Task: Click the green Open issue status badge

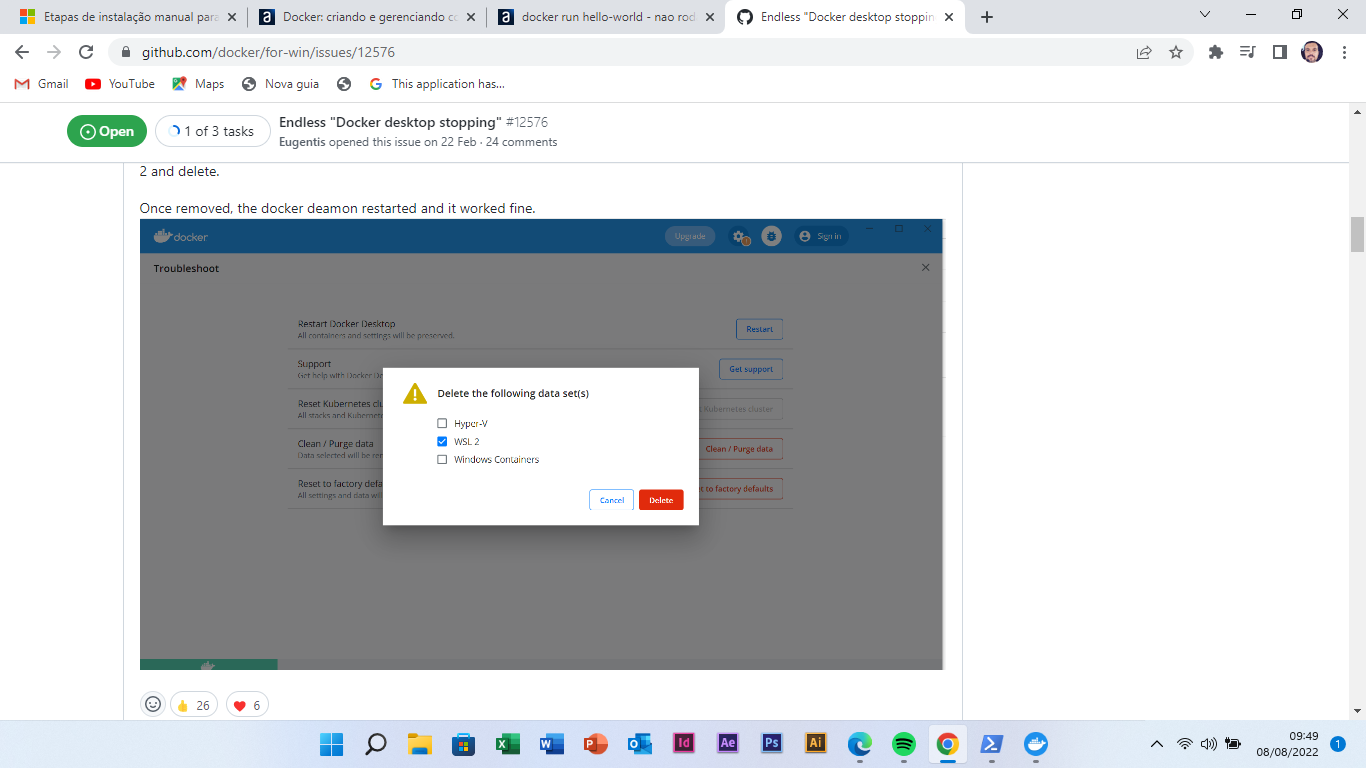Action: click(106, 131)
